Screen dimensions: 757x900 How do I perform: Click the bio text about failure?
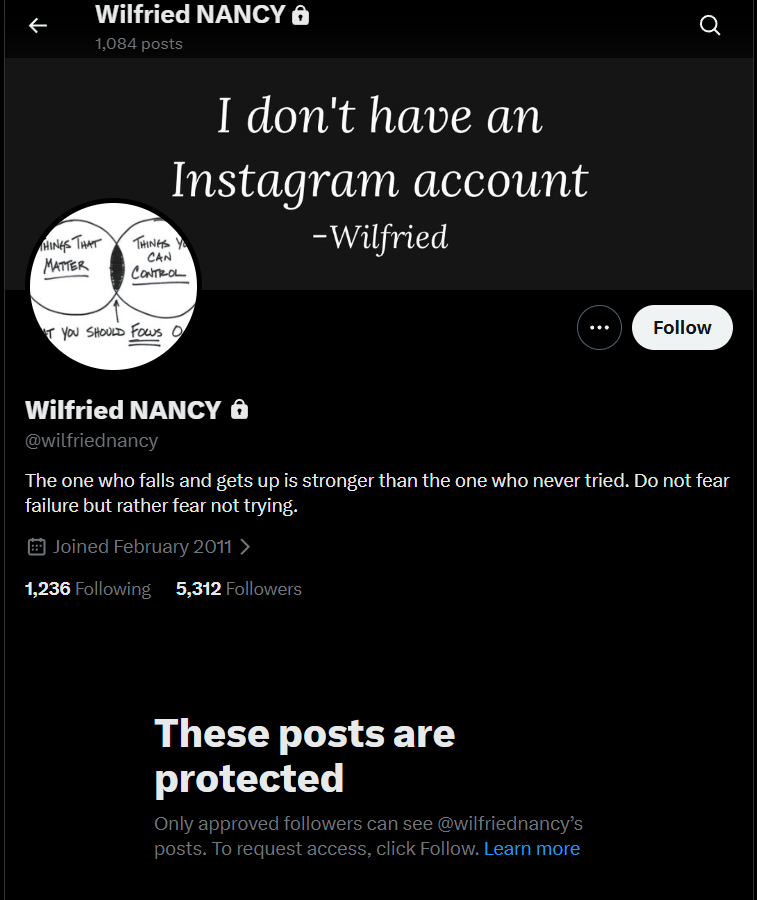click(x=377, y=493)
